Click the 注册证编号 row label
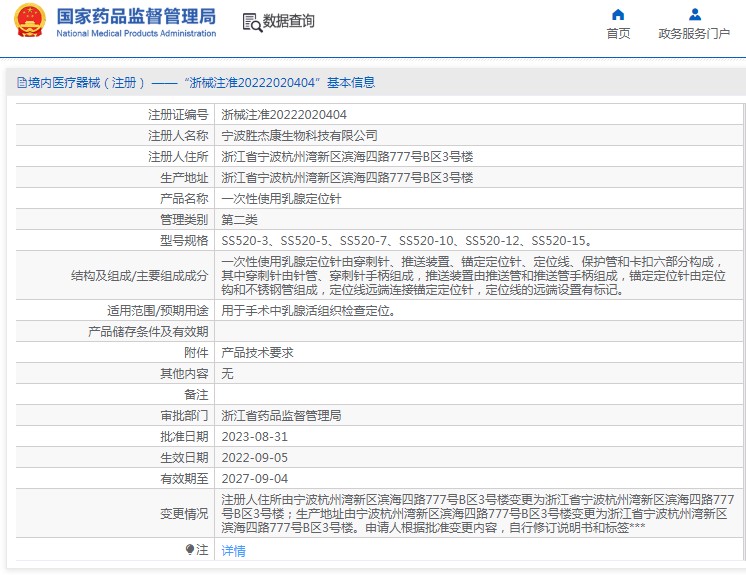The height and width of the screenshot is (575, 746). click(x=178, y=115)
